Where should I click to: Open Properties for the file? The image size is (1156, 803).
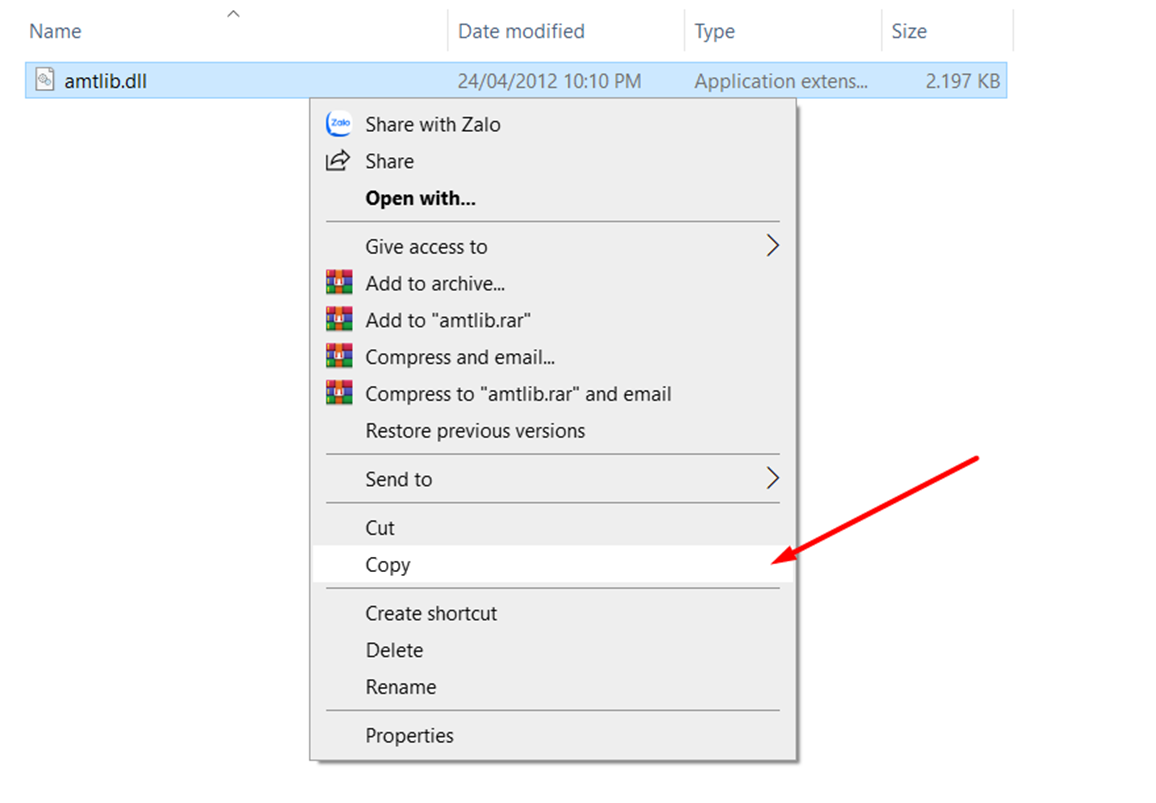point(553,736)
